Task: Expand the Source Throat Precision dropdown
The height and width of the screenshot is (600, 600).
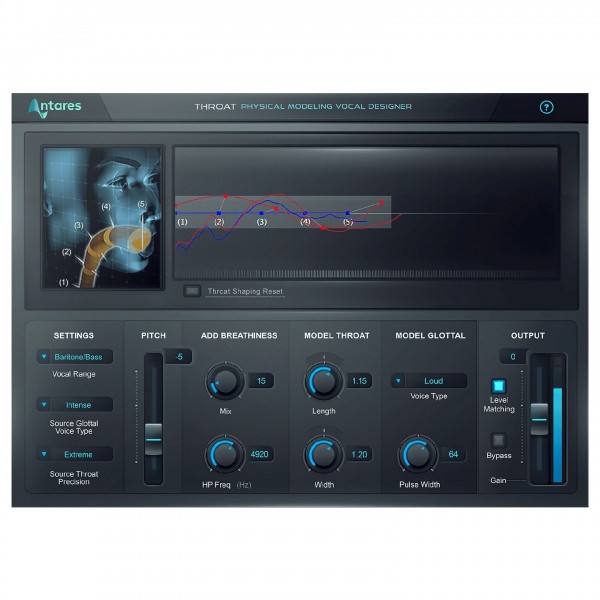Action: (76, 454)
